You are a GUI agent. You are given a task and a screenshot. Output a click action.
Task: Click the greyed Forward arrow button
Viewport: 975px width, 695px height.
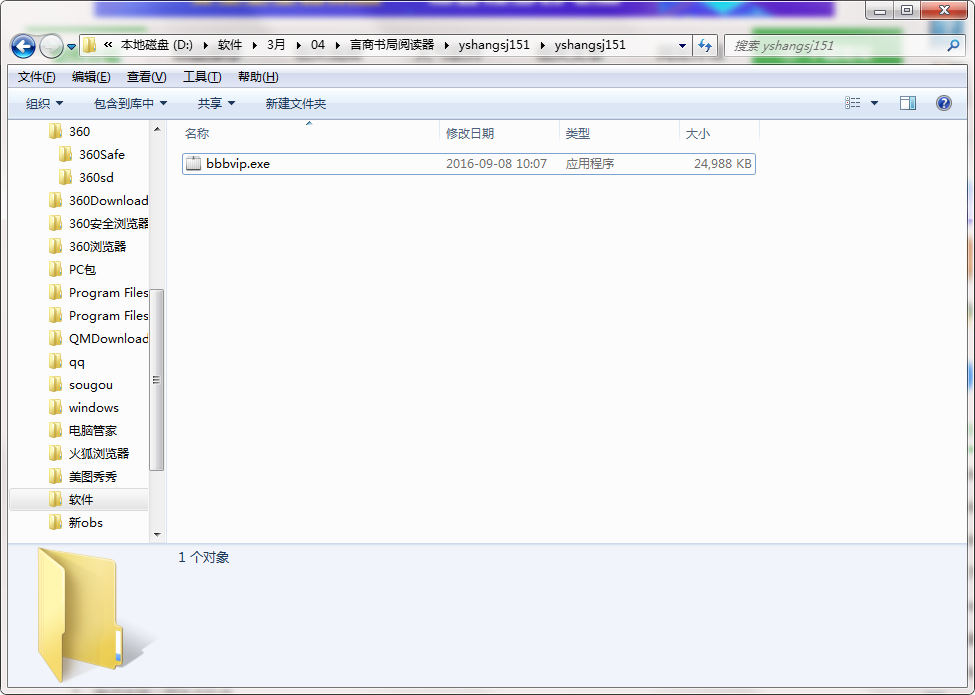click(x=51, y=46)
